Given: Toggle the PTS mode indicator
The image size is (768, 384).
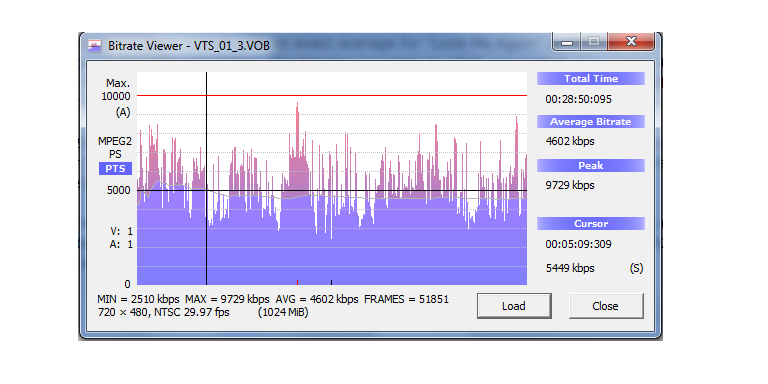Looking at the screenshot, I should pos(116,169).
